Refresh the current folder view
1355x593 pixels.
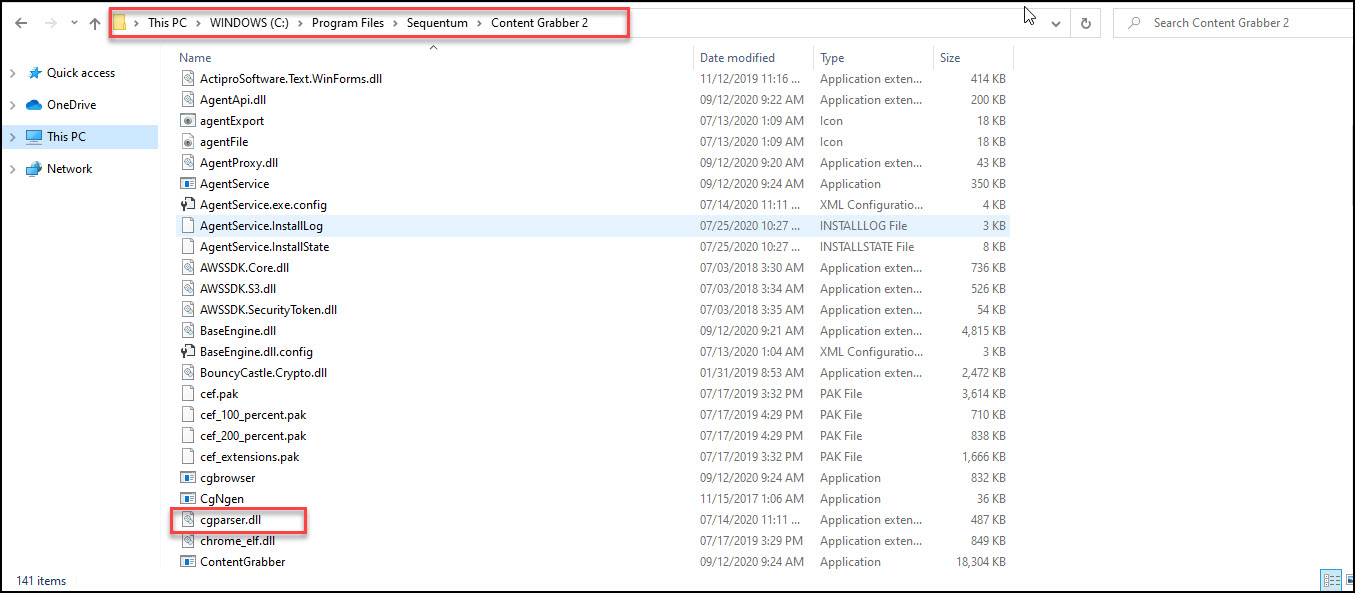pyautogui.click(x=1086, y=22)
